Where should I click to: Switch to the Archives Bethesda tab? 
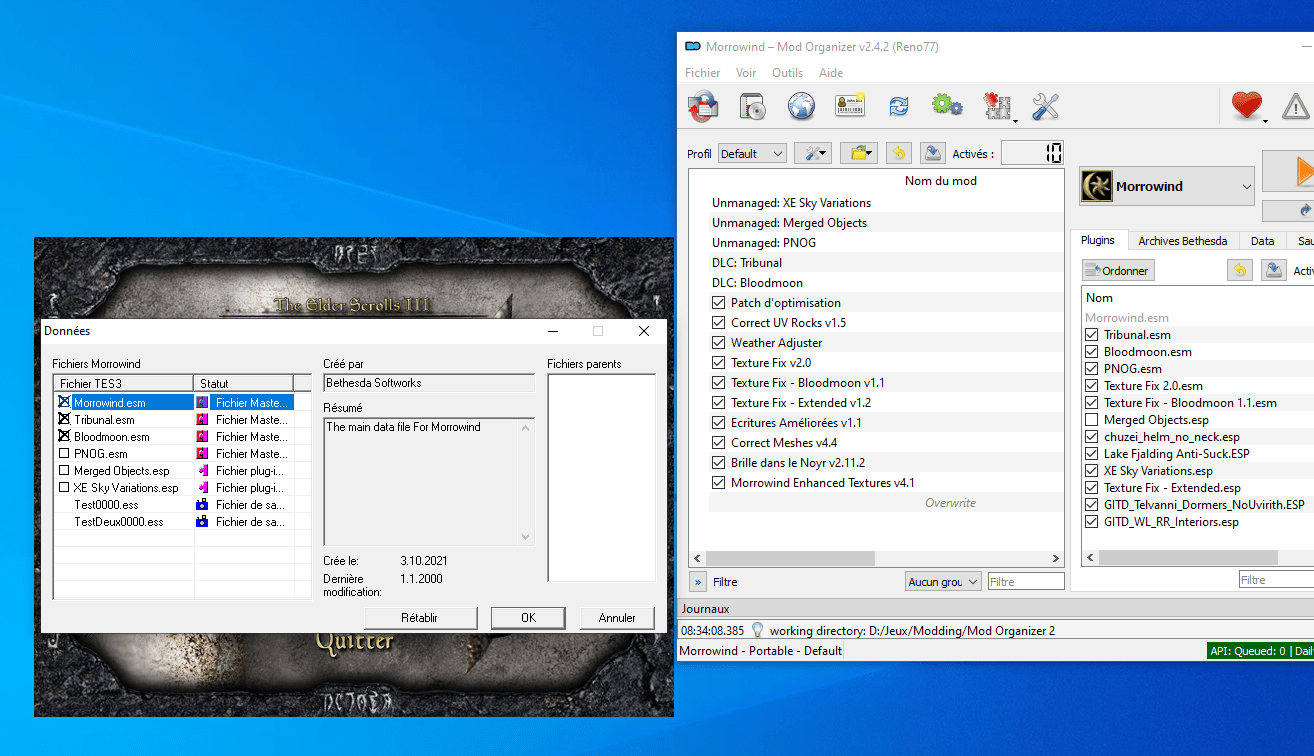click(1183, 241)
